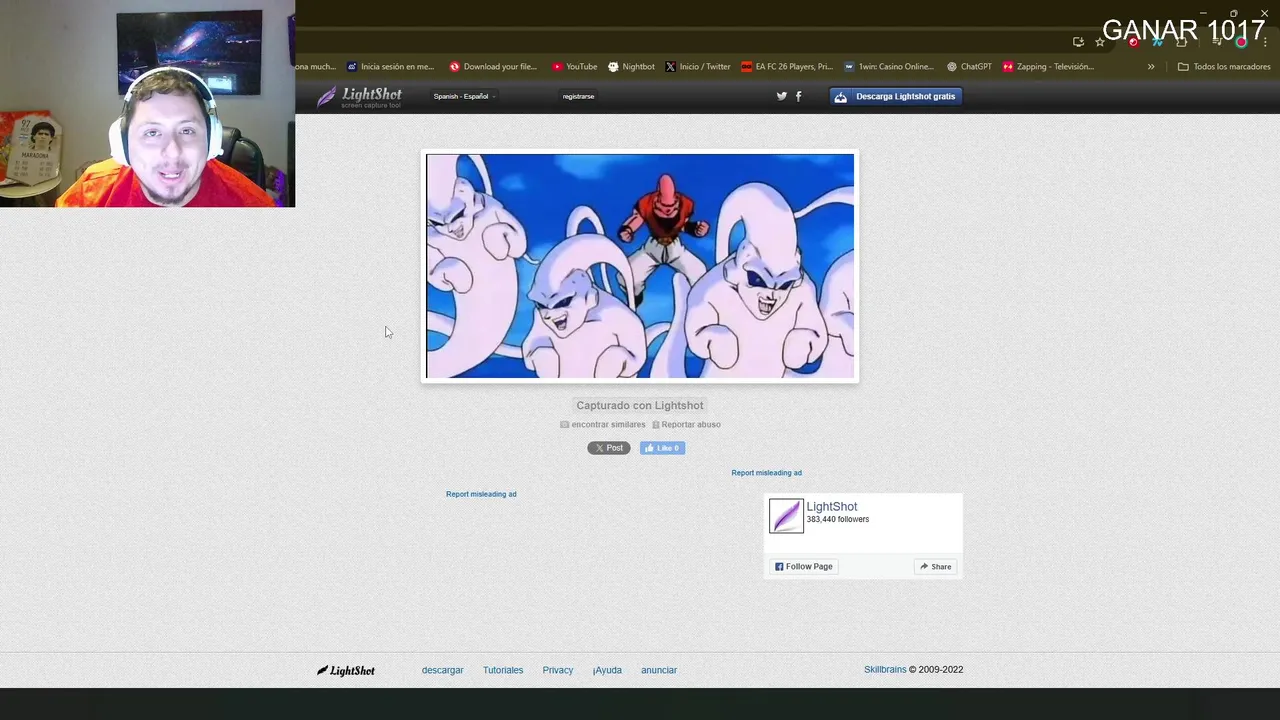Expand the hidden bookmarks chevron
Viewport: 1280px width, 720px height.
point(1151,67)
